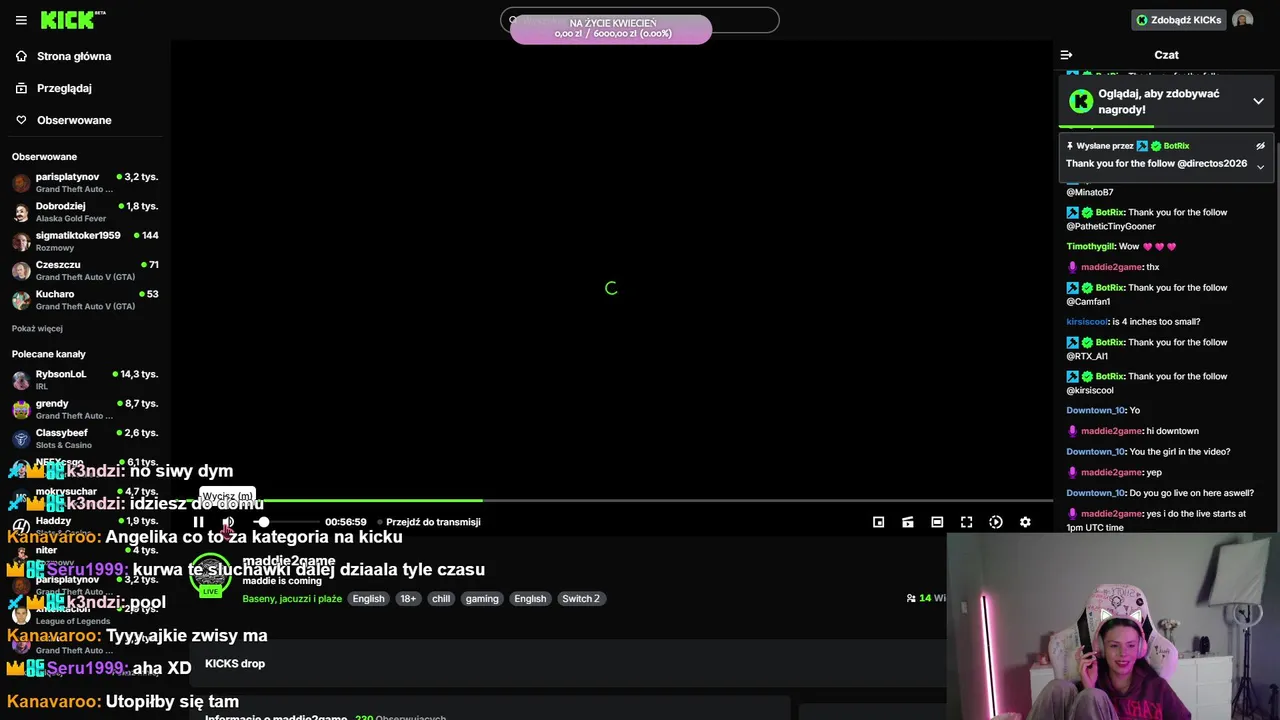Viewport: 1280px width, 720px height.
Task: Click maddie2game streamer avatar
Action: (210, 574)
